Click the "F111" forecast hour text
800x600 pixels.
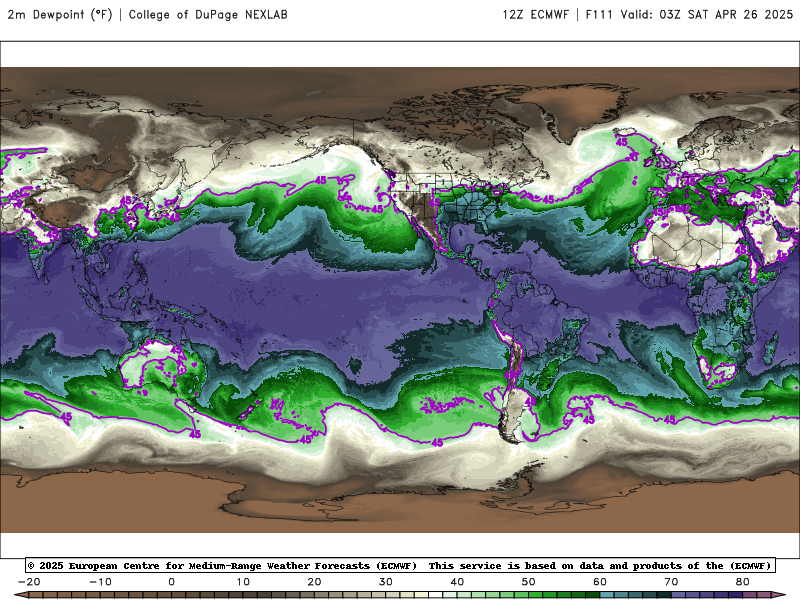coord(599,15)
